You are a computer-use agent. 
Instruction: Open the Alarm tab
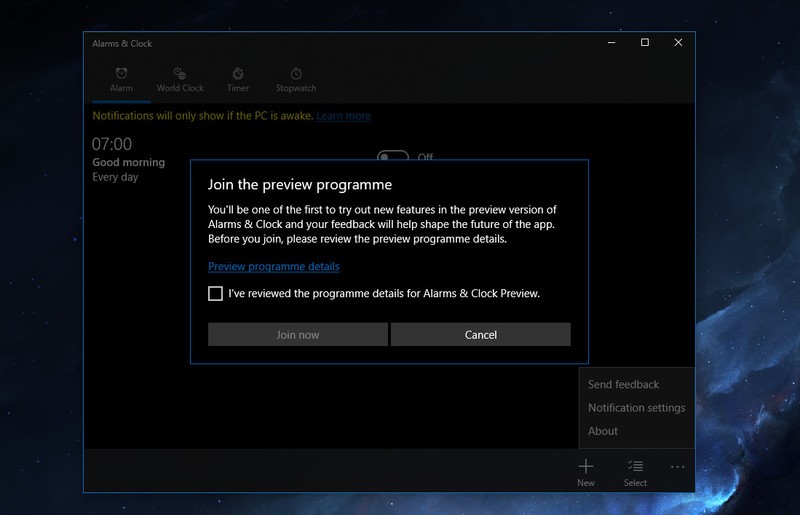[121, 80]
